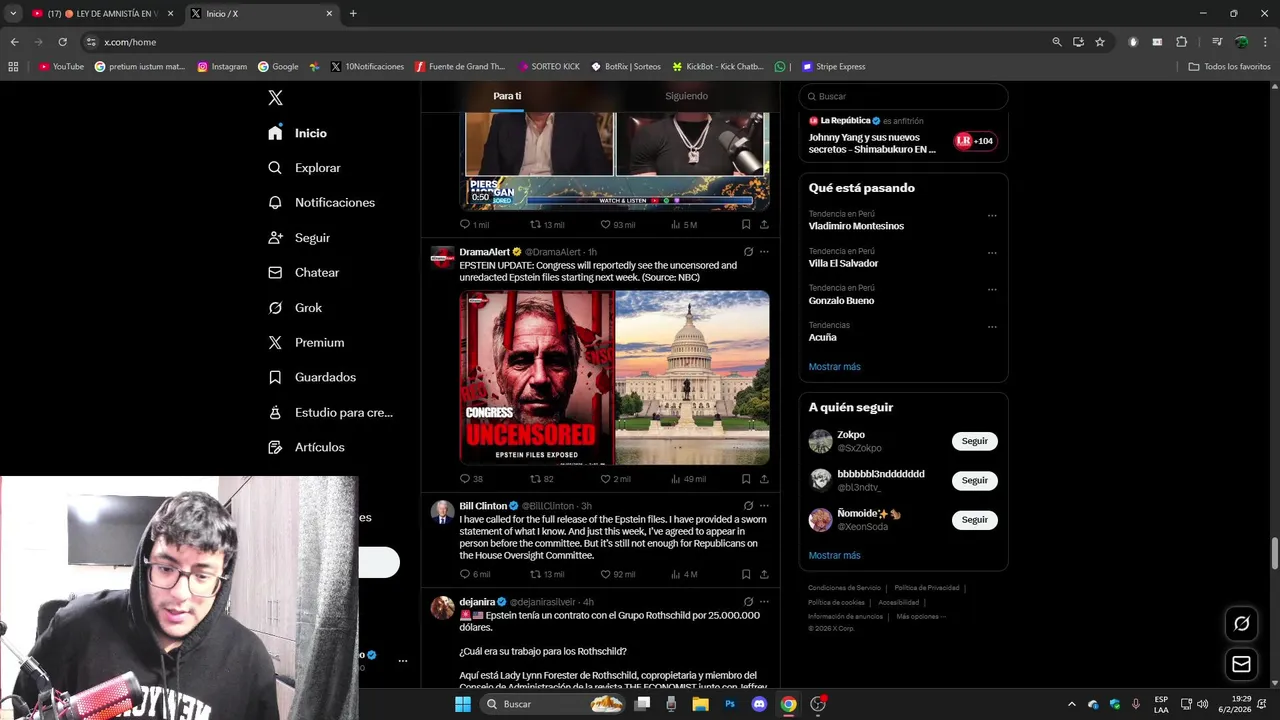Switch to LEY DE AMNISTÍA browser tab
The height and width of the screenshot is (720, 1280).
point(103,14)
